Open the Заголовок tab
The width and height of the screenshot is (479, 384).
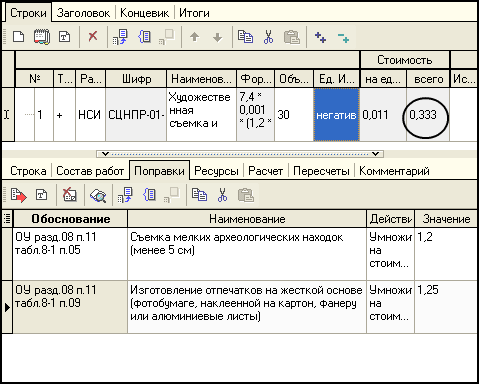tap(83, 13)
